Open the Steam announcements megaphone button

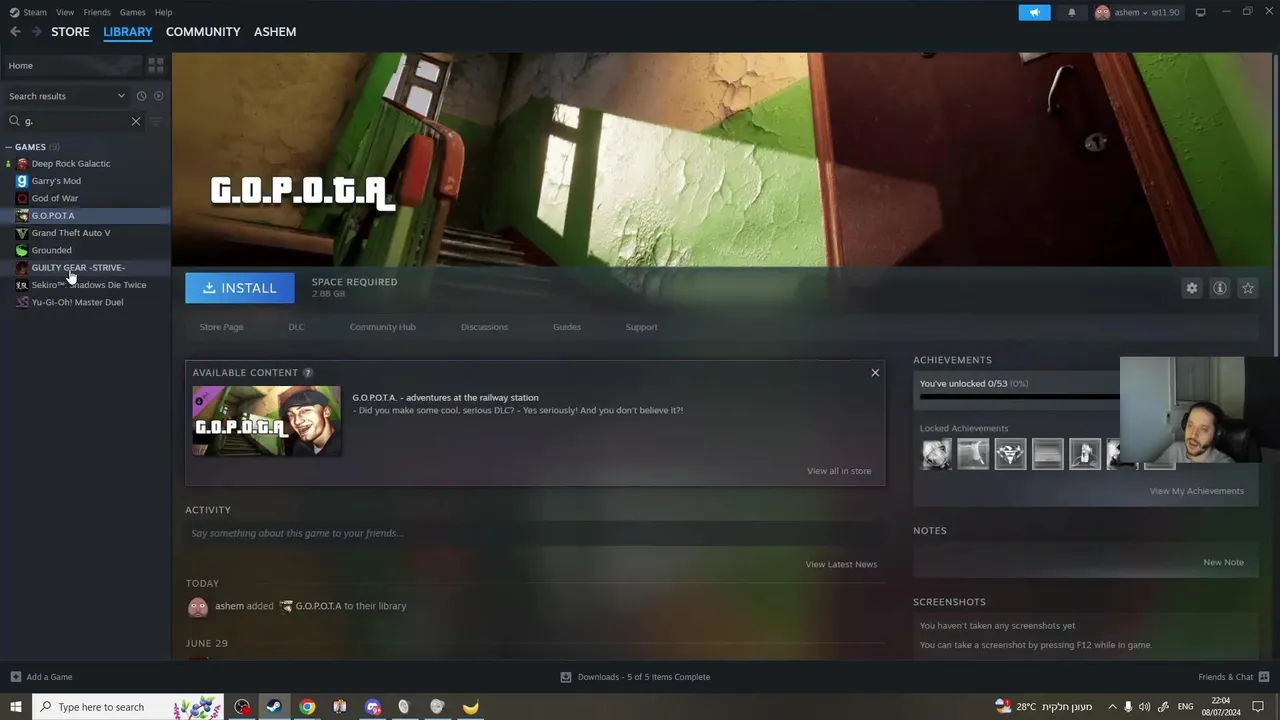[1034, 12]
